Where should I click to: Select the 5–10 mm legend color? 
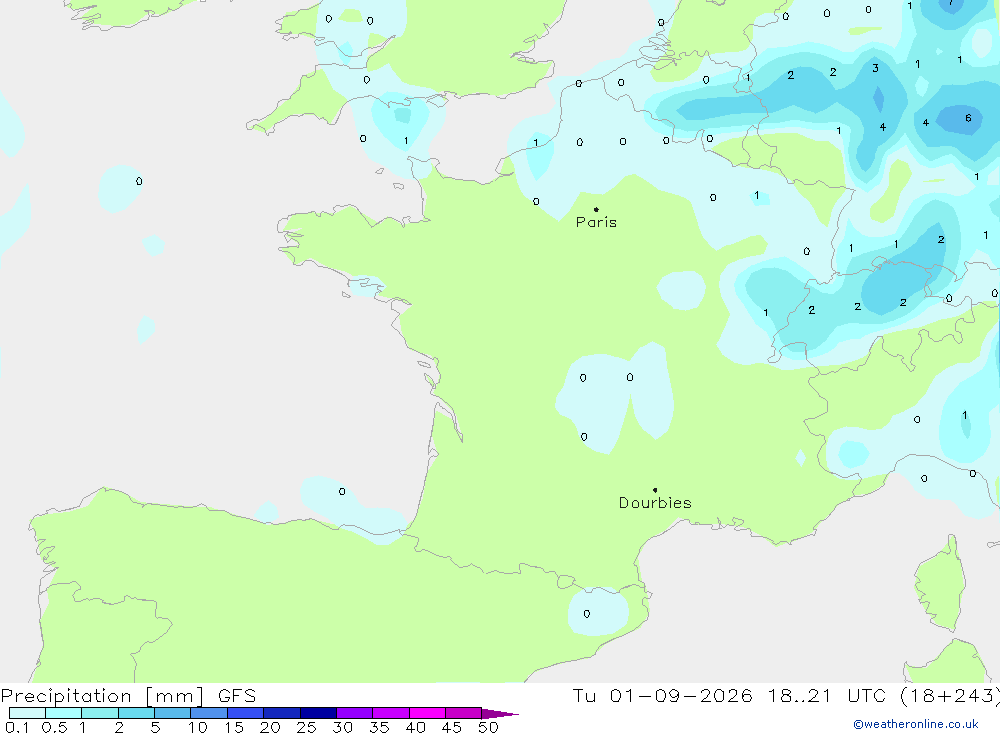[x=173, y=713]
